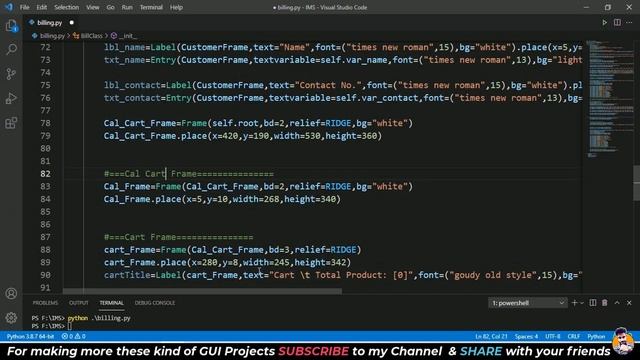
Task: Run Python file with play icon
Action: coord(604,23)
